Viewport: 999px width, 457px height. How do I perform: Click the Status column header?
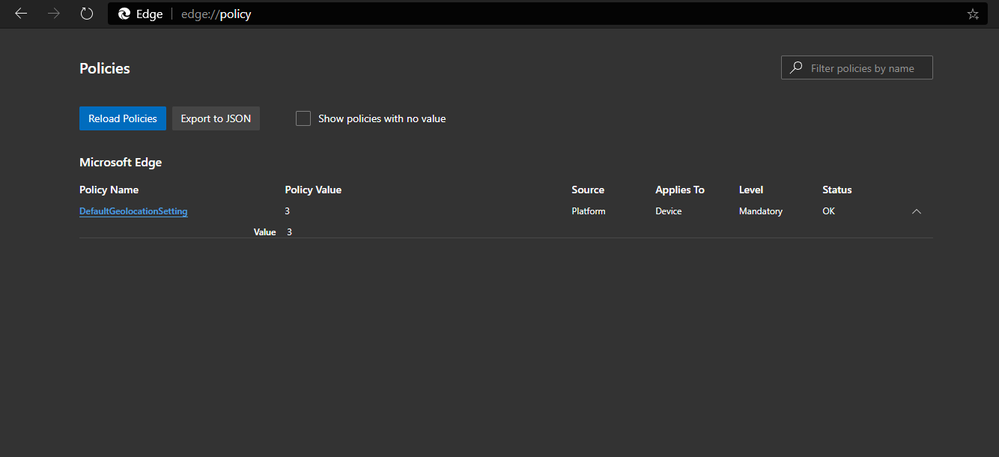837,190
